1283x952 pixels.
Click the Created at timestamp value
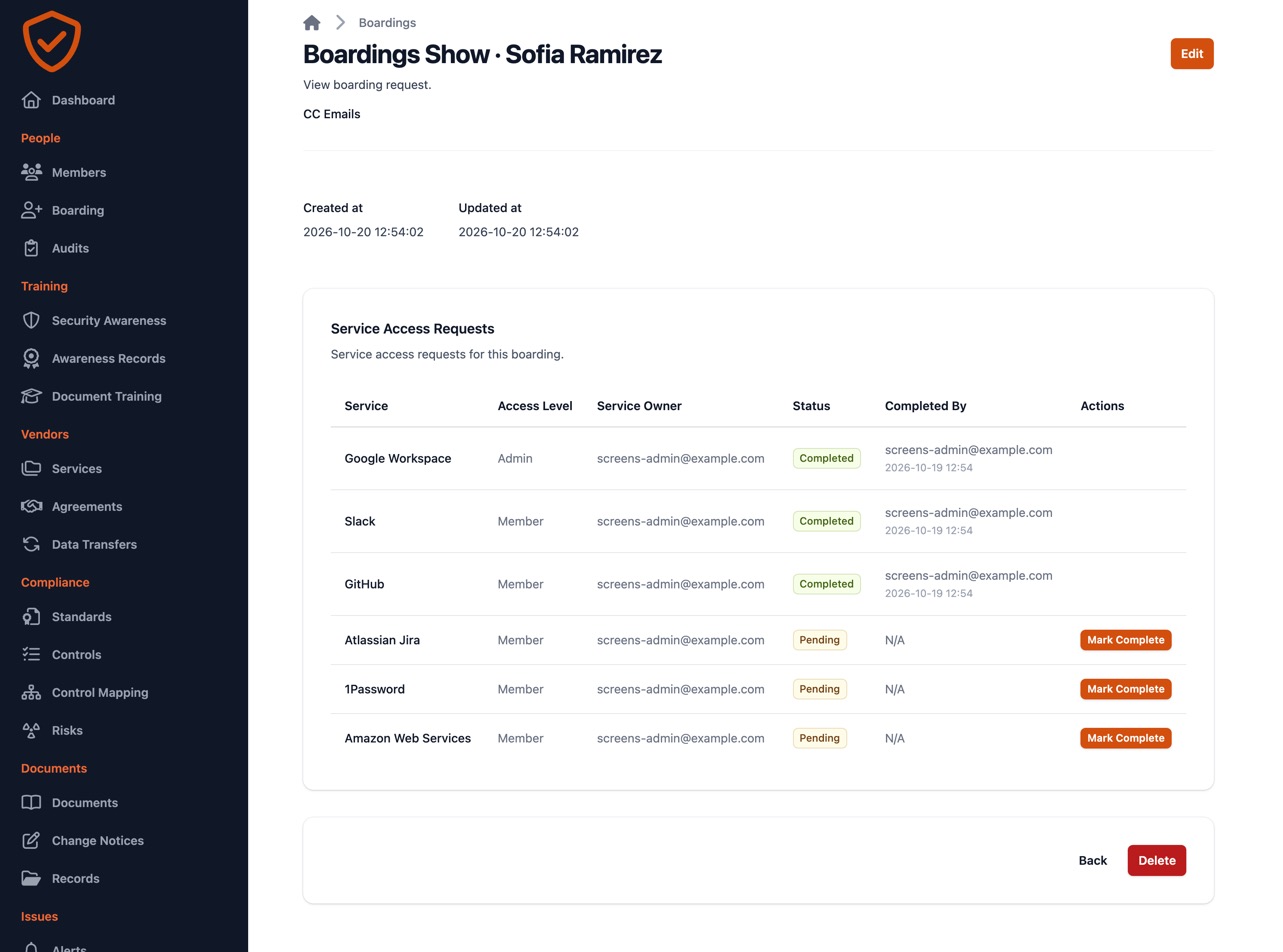click(363, 232)
